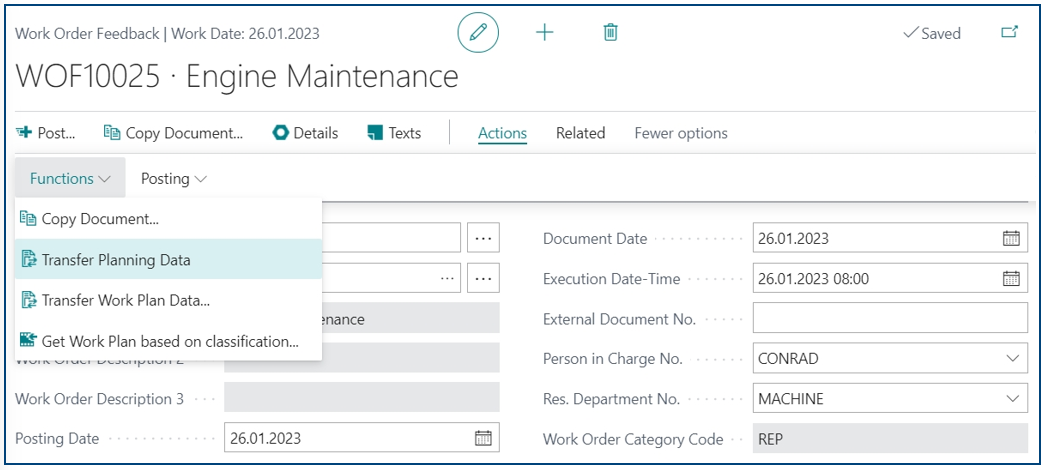Screen dimensions: 1046x470
Task: Open record in new window icon
Action: (1009, 33)
